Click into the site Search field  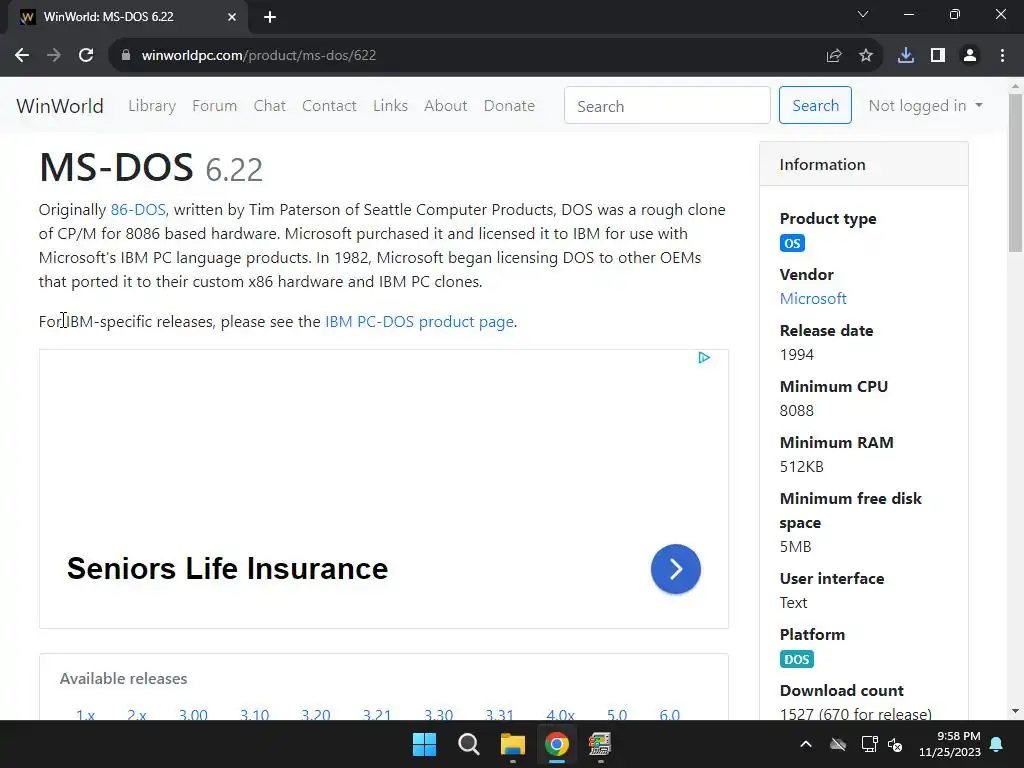coord(667,105)
